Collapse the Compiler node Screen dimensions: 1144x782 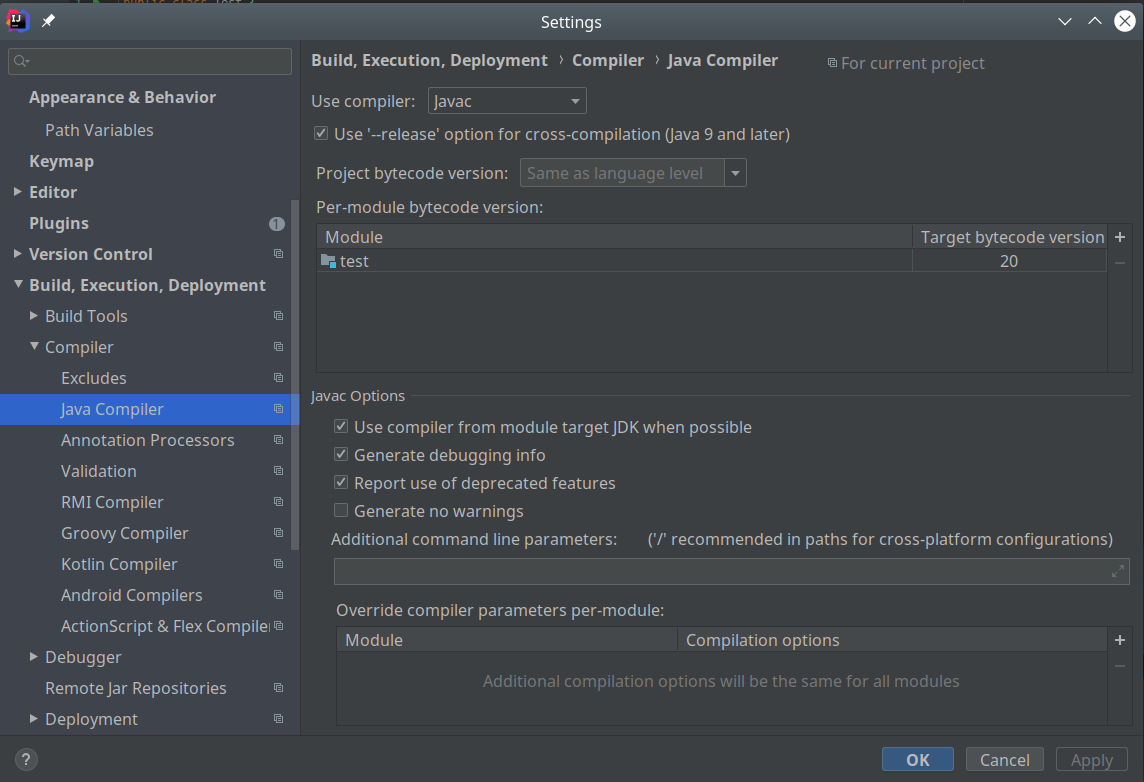(x=34, y=347)
